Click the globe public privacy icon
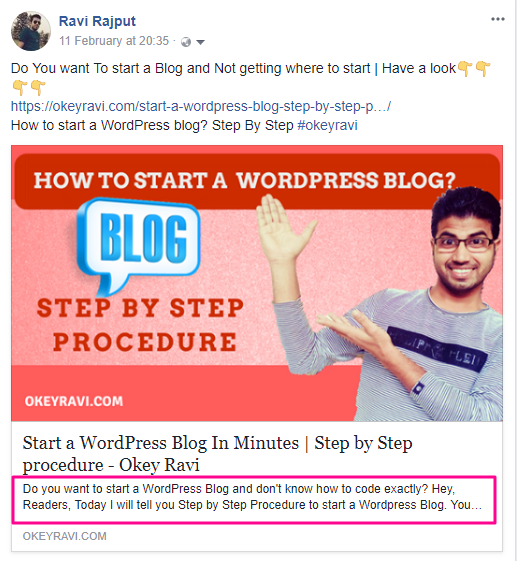This screenshot has width=517, height=561. [186, 42]
